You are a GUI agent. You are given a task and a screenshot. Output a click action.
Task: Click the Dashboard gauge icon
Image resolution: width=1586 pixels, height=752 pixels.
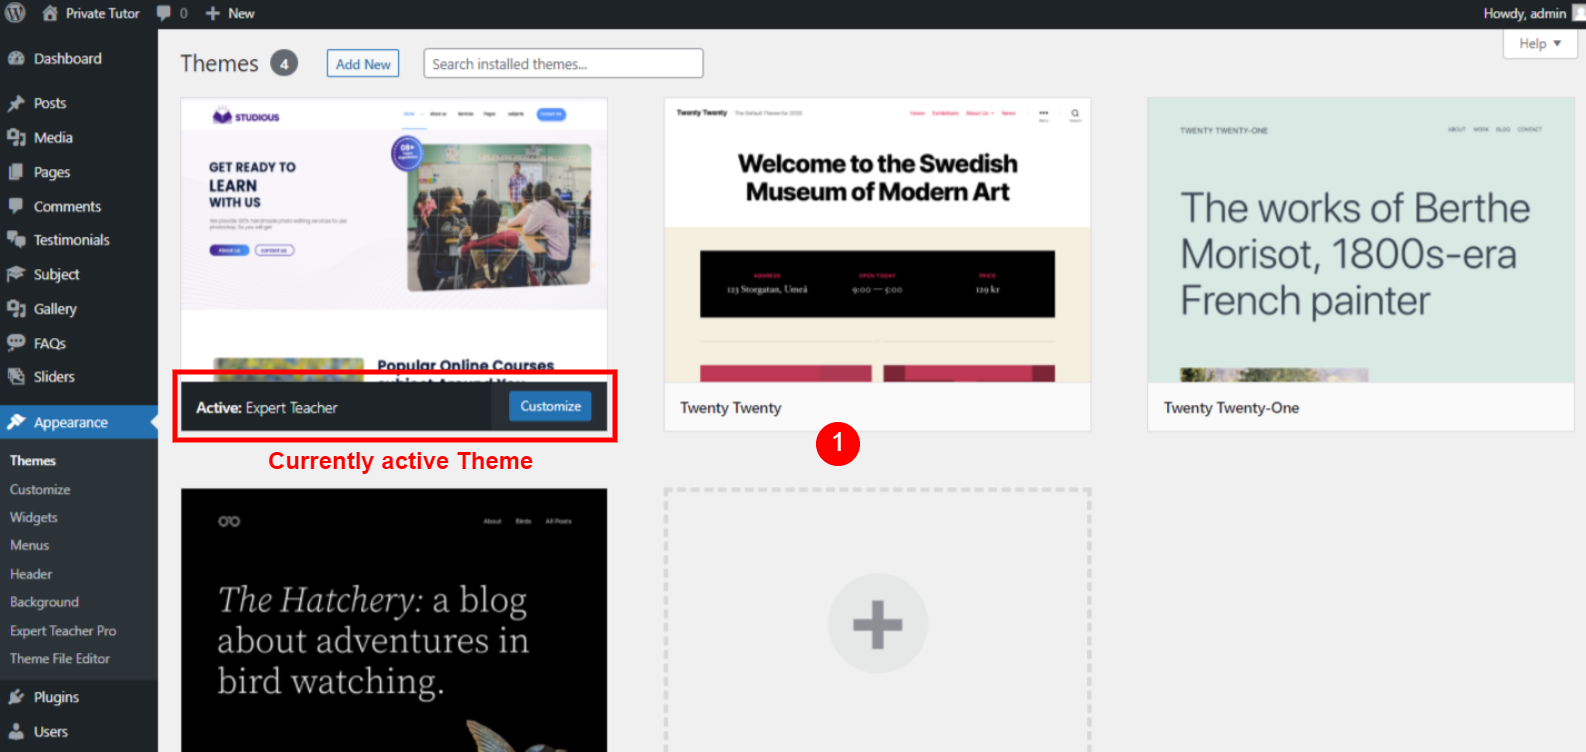[x=16, y=58]
